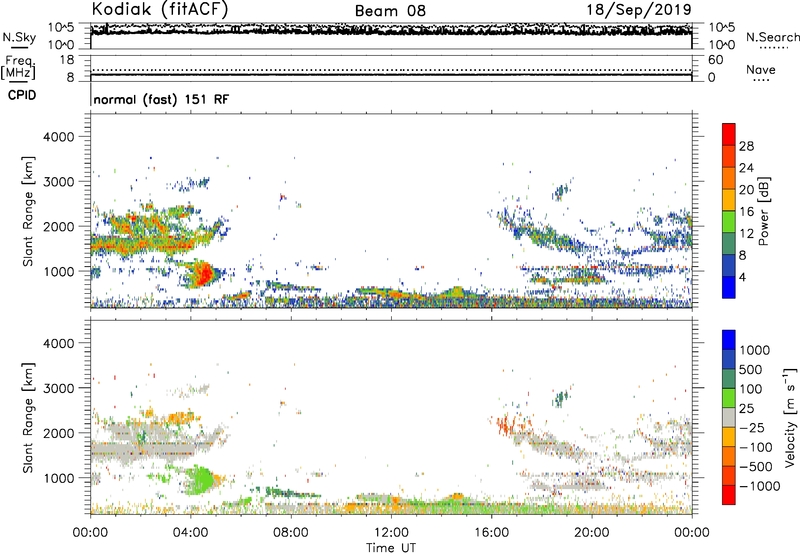Click the 'Nave' legend label
The width and height of the screenshot is (800, 554).
point(761,69)
